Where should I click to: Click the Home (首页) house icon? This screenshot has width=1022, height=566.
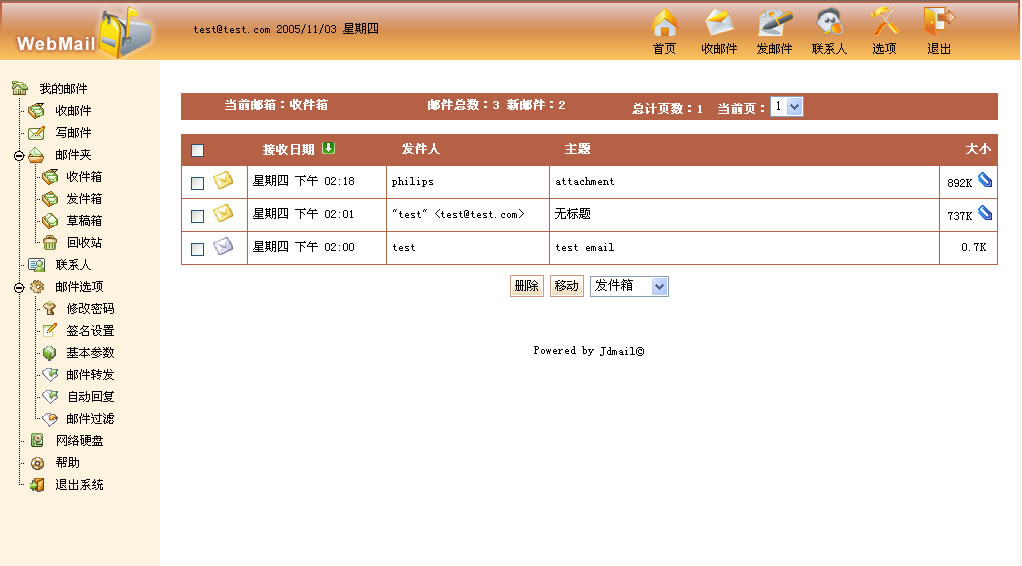tap(664, 23)
